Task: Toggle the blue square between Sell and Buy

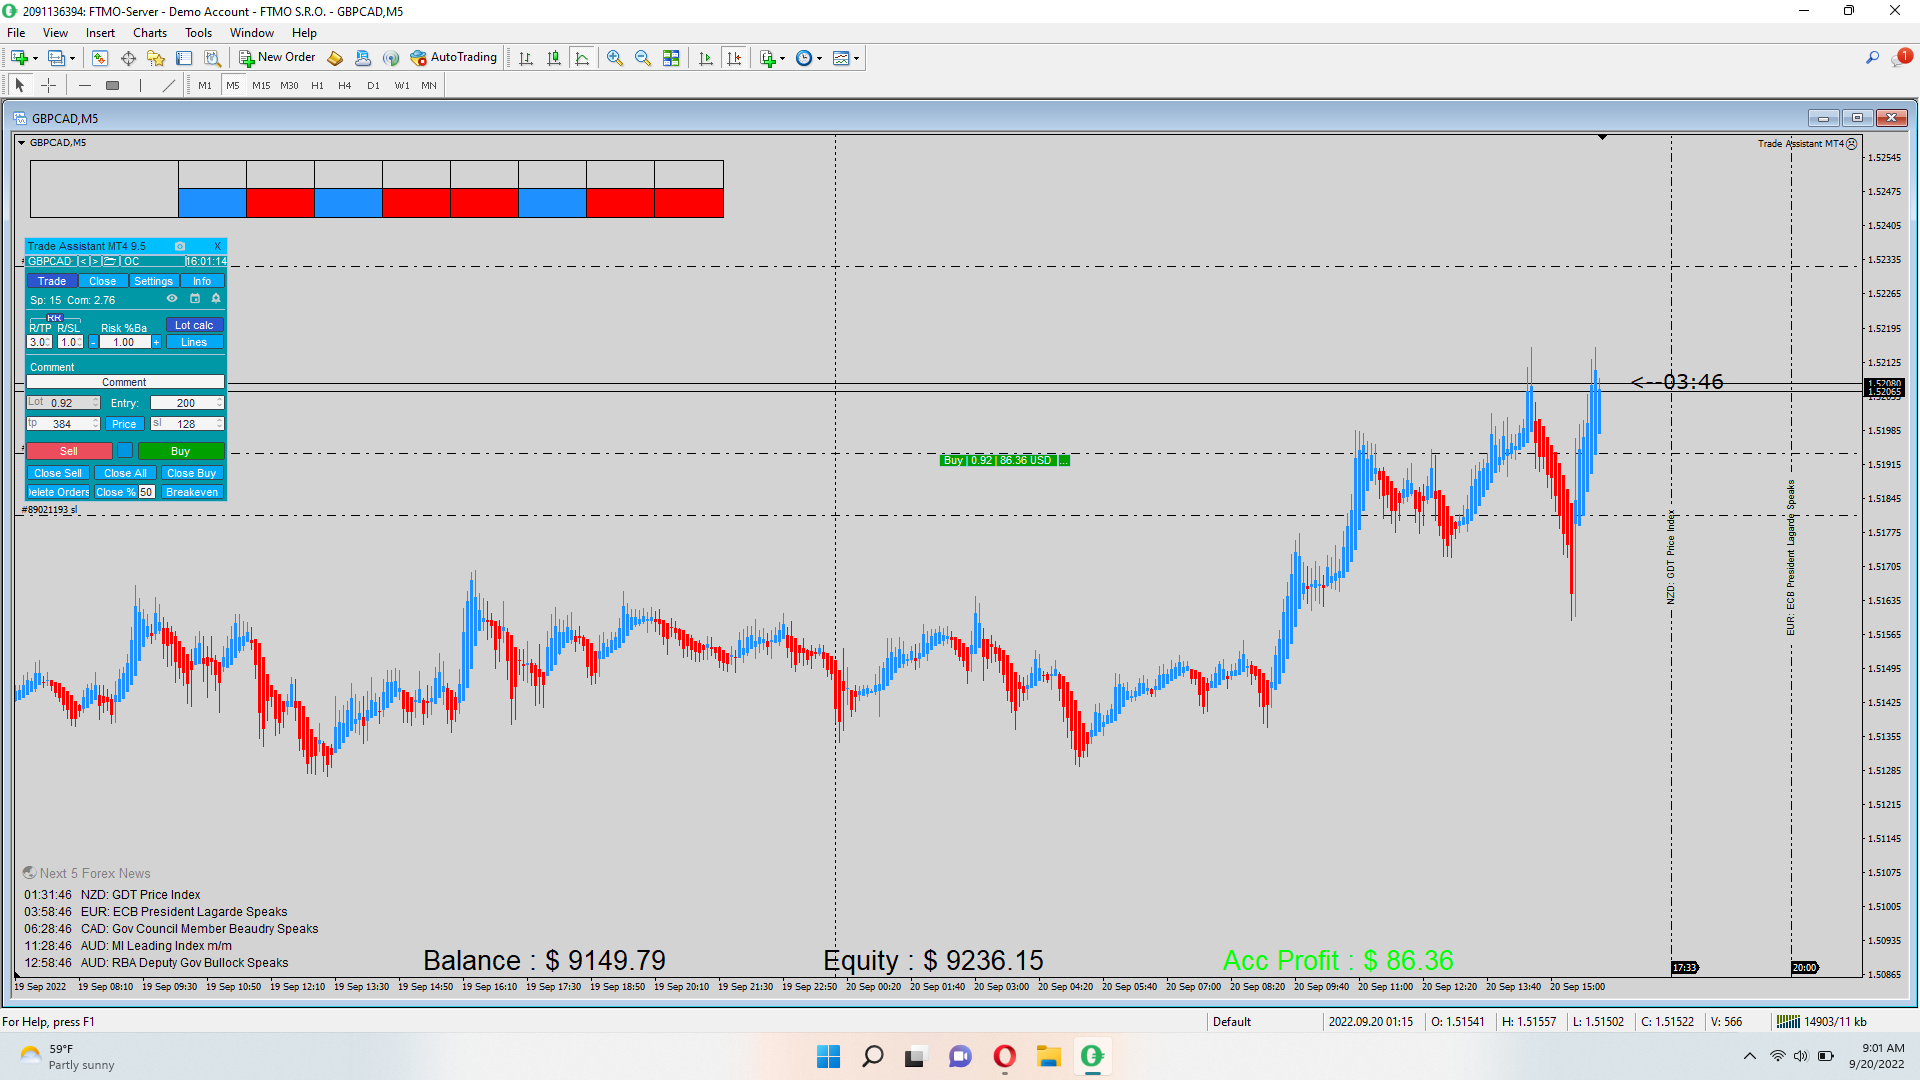Action: [125, 451]
